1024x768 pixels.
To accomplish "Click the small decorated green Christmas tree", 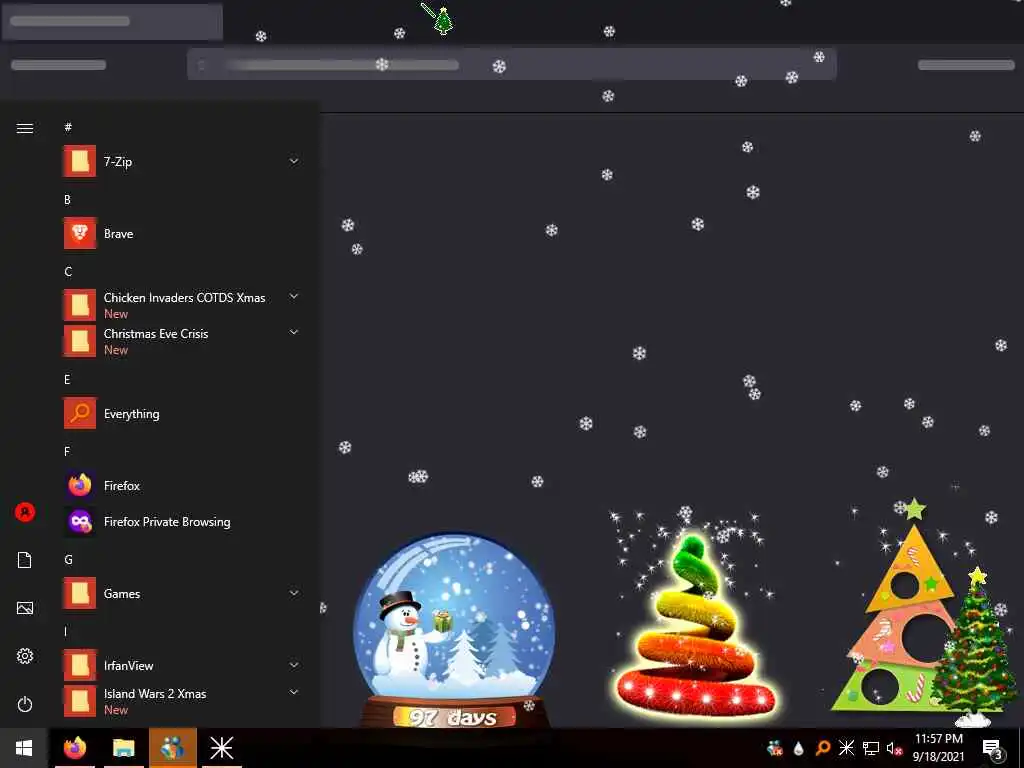I will coord(974,647).
